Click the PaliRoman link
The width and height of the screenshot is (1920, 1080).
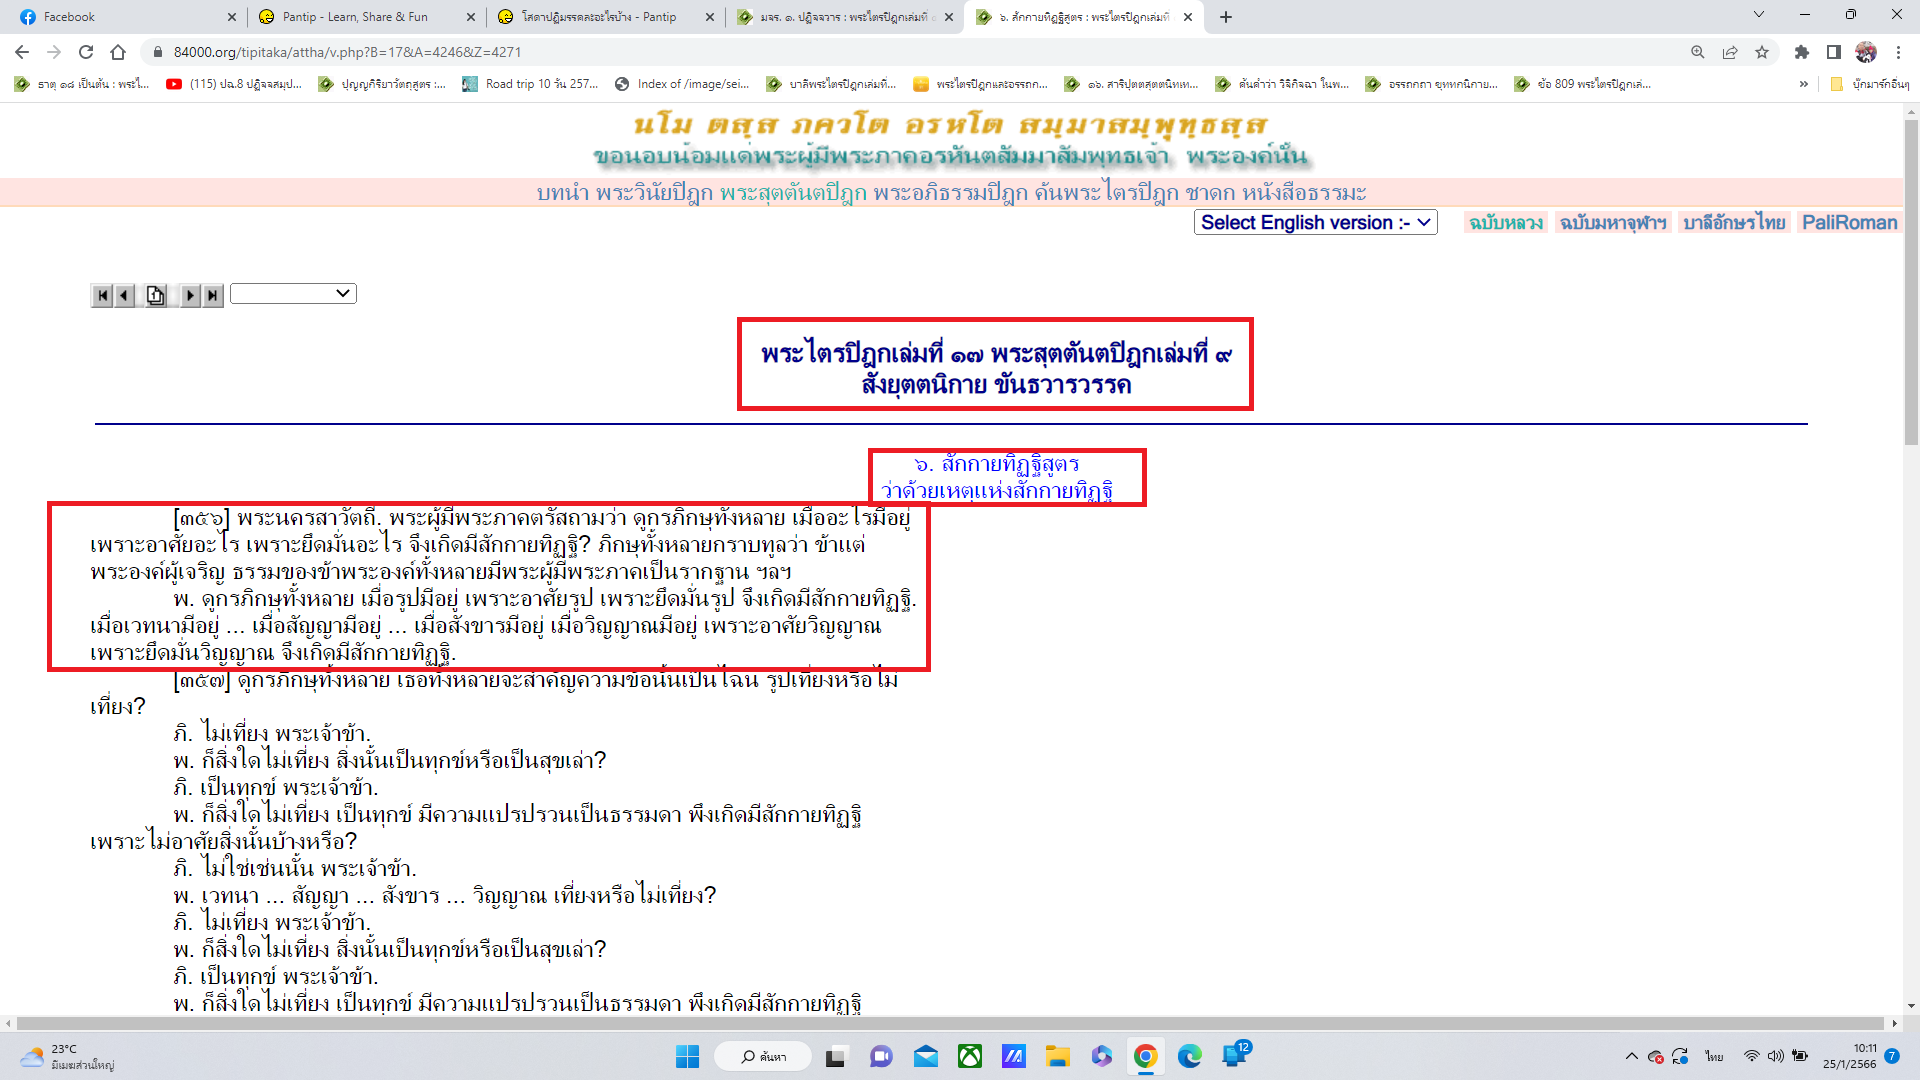click(x=1848, y=223)
